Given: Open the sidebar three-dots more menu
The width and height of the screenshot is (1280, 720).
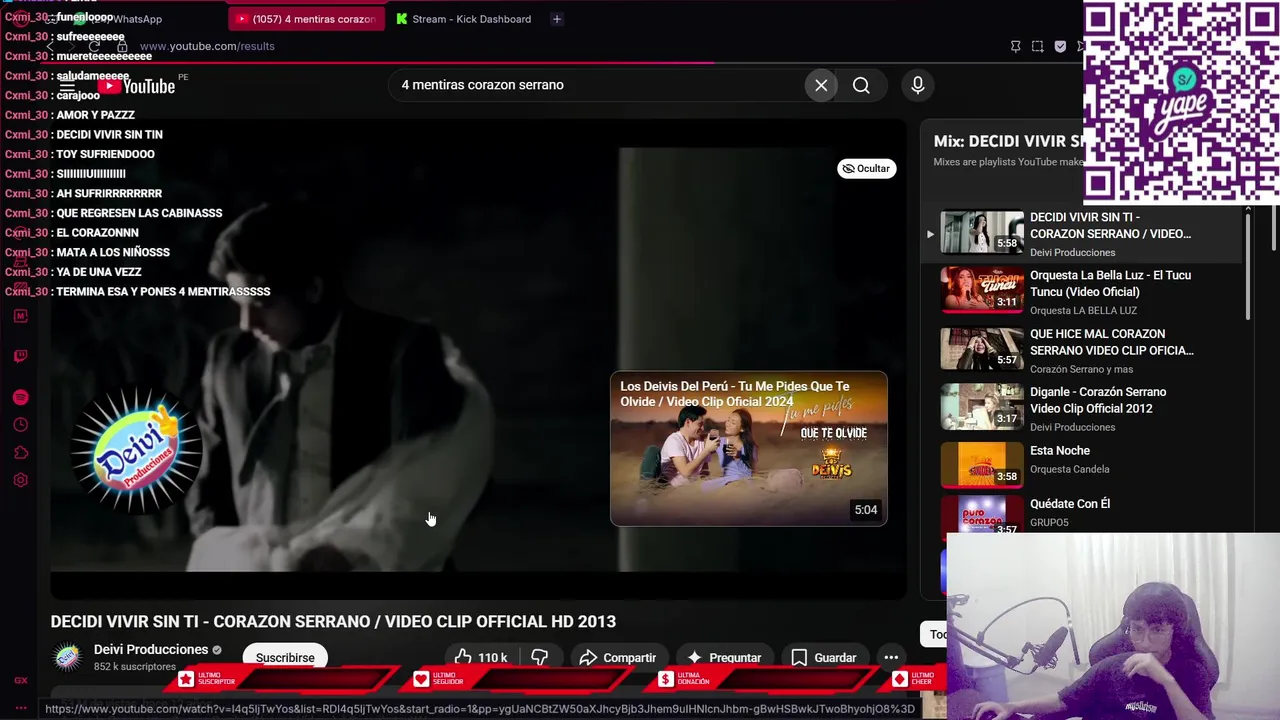Looking at the screenshot, I should pyautogui.click(x=20, y=707).
